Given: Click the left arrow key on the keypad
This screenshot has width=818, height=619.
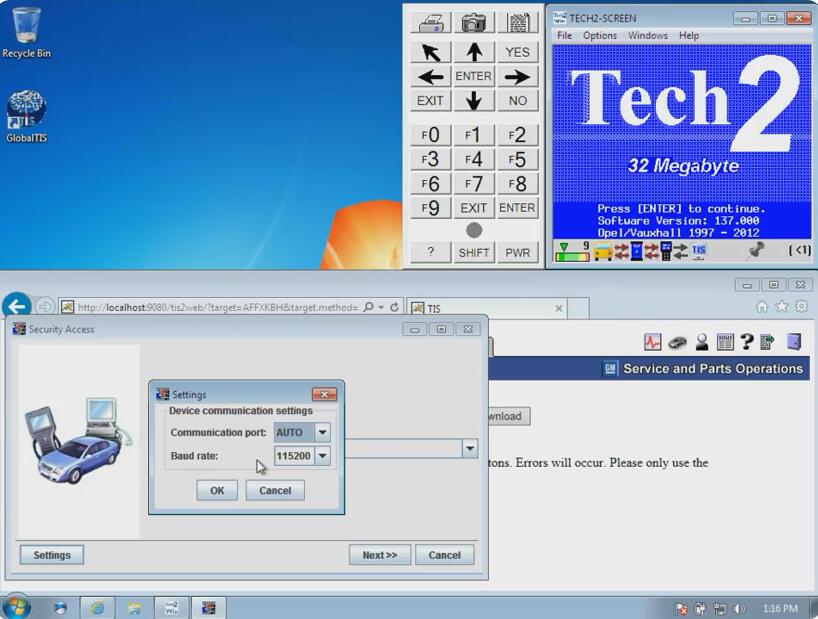Looking at the screenshot, I should [430, 77].
